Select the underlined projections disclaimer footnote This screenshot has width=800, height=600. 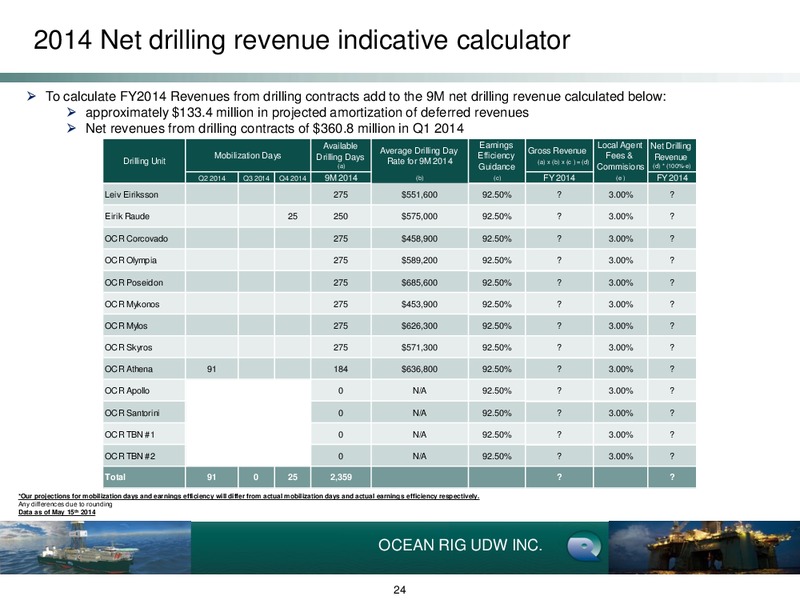coord(249,496)
